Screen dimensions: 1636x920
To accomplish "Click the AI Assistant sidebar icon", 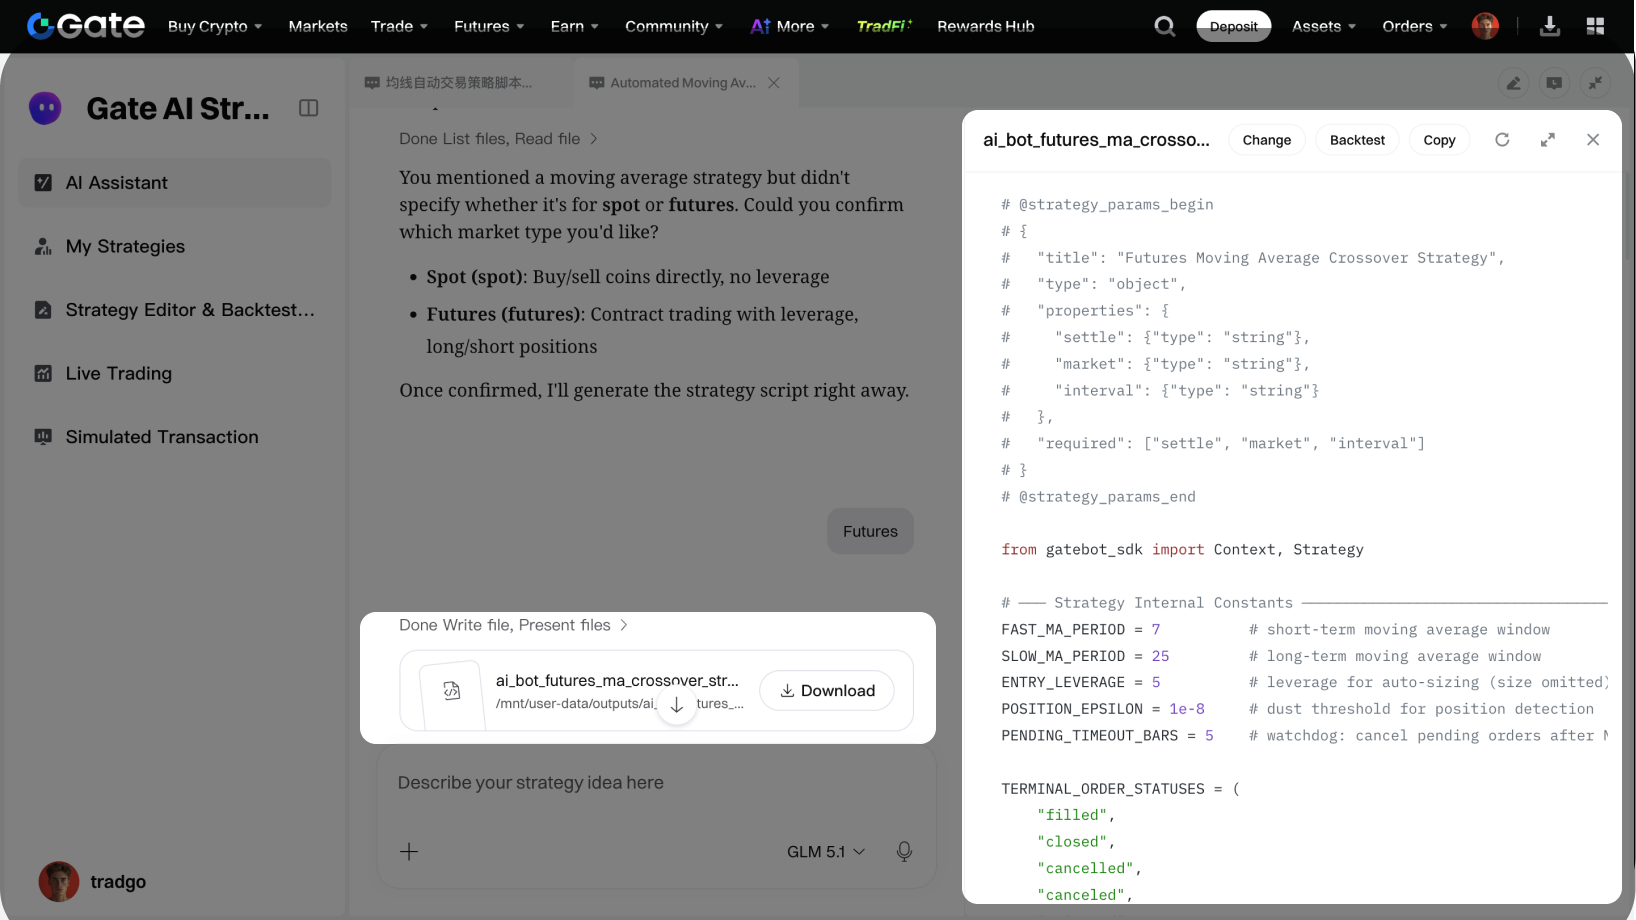I will point(43,183).
